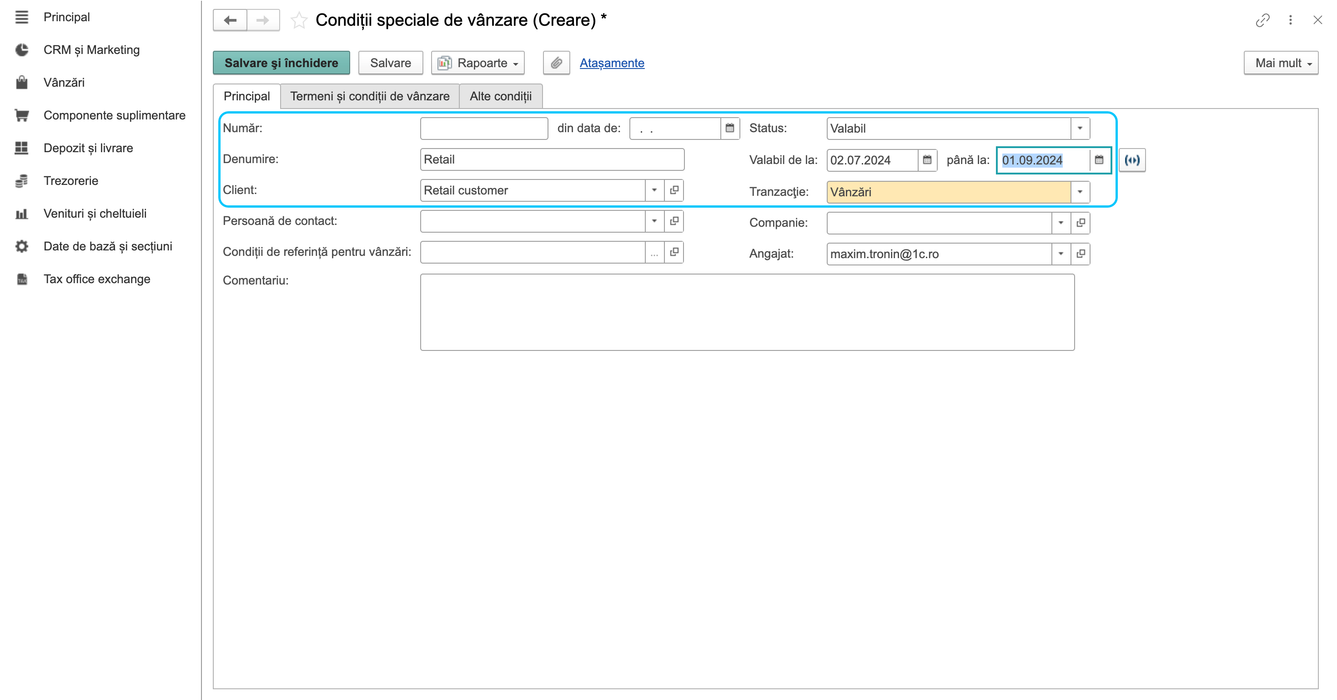Expand the Angajat dropdown
Image resolution: width=1337 pixels, height=700 pixels.
[x=1061, y=254]
